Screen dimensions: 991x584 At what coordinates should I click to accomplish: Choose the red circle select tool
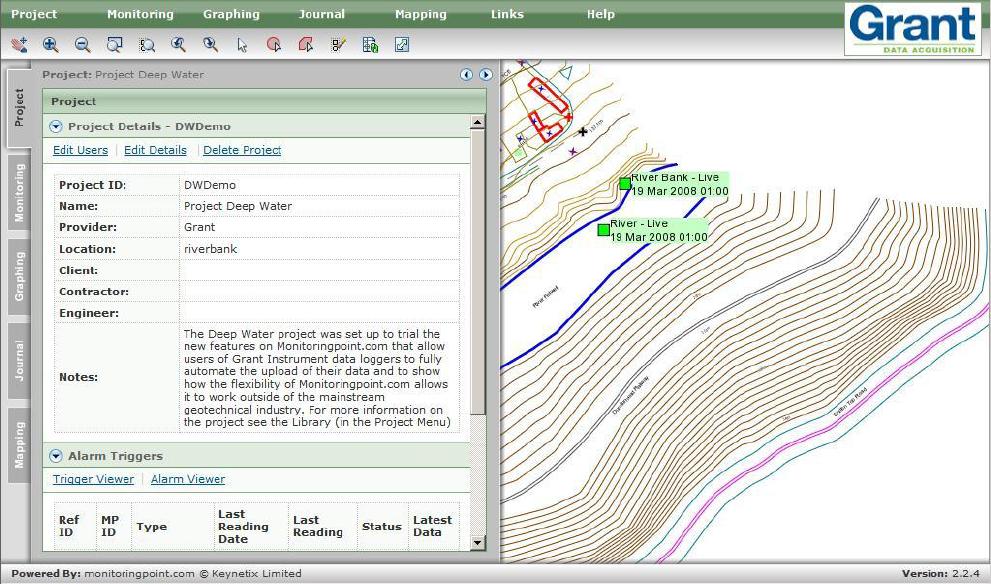tap(274, 44)
